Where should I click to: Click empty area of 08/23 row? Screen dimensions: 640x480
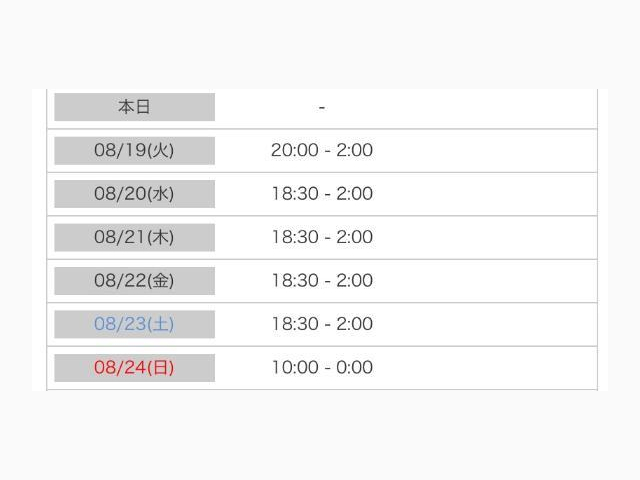pos(486,324)
